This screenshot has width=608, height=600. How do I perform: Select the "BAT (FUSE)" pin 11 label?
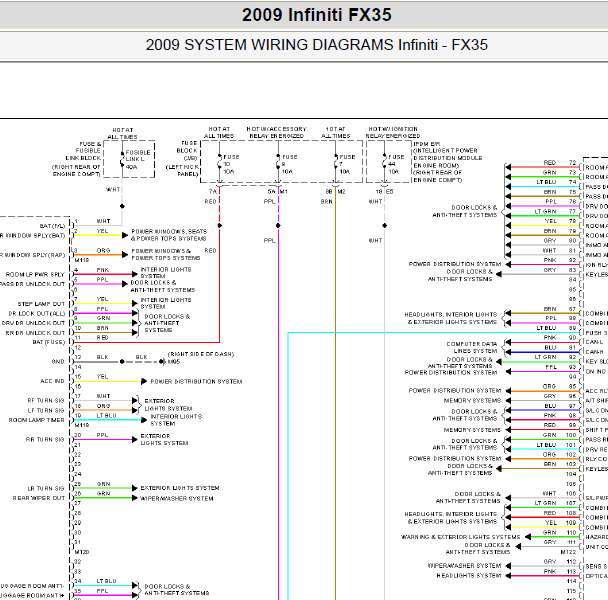pyautogui.click(x=48, y=342)
